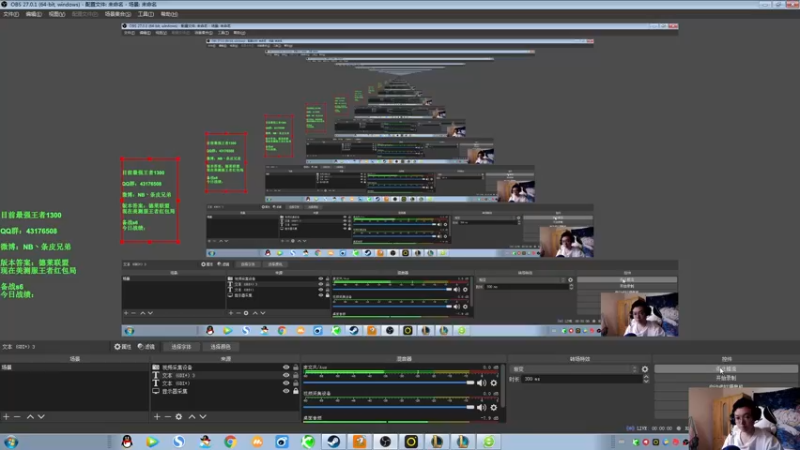Mute the microphone channel speaker icon
The height and width of the screenshot is (450, 800).
click(x=481, y=383)
